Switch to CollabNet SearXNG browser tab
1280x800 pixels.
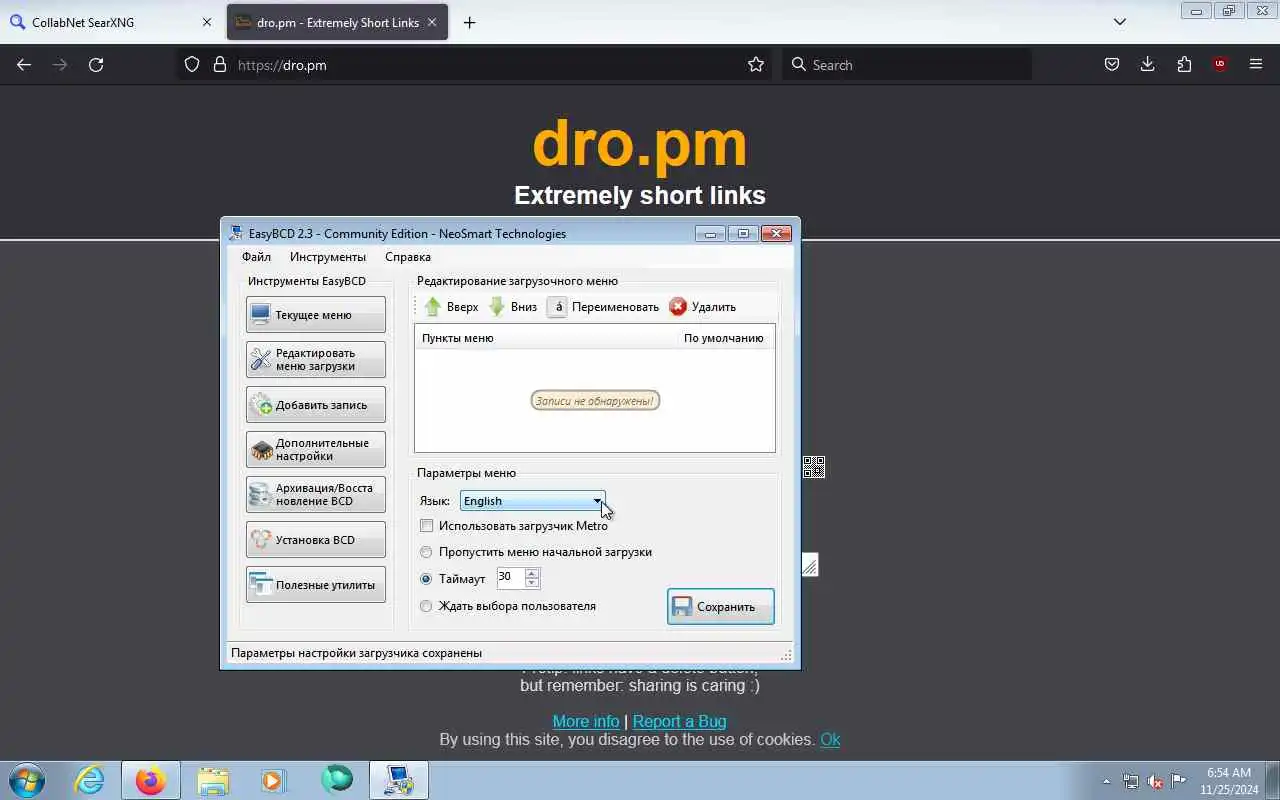[111, 22]
